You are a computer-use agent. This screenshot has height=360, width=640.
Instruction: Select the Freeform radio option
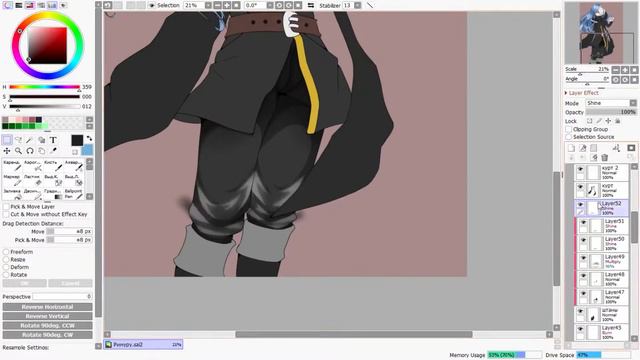pyautogui.click(x=6, y=252)
